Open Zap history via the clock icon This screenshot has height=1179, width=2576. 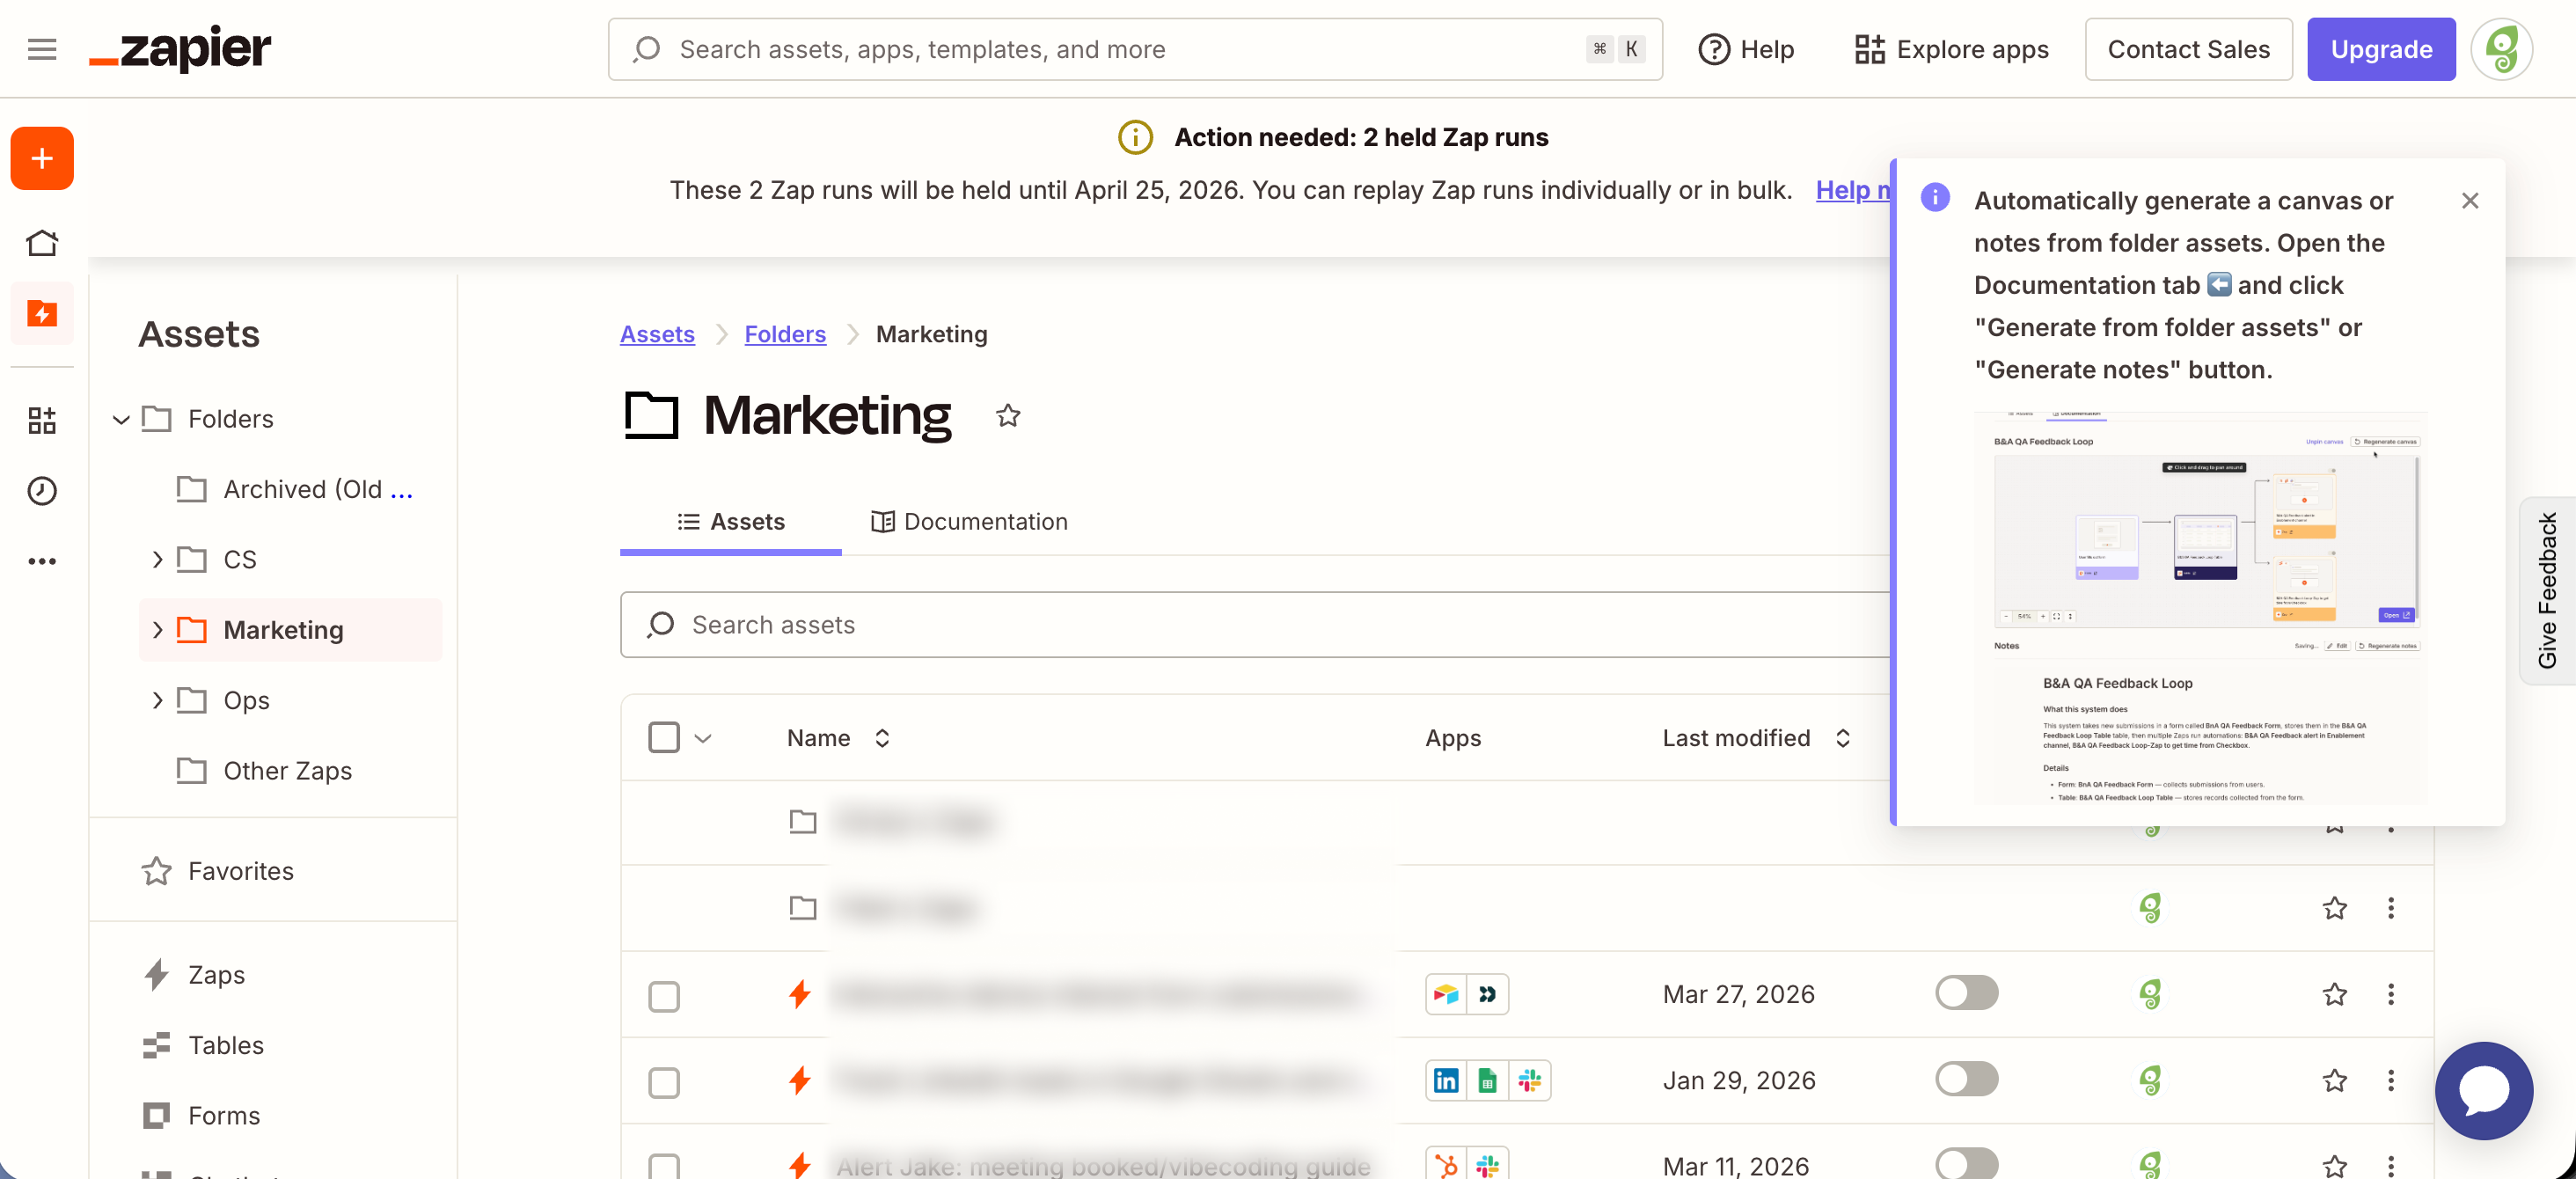tap(41, 491)
